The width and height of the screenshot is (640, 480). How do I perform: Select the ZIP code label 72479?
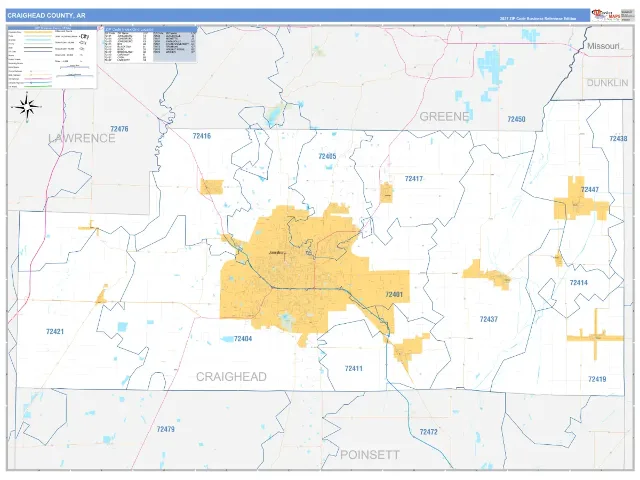[166, 429]
